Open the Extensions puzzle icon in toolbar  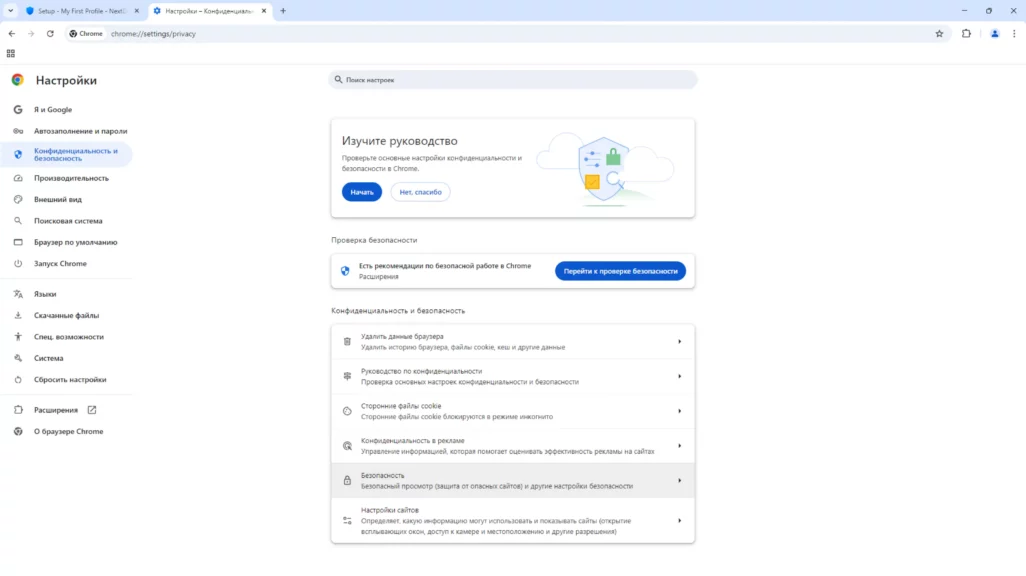966,33
